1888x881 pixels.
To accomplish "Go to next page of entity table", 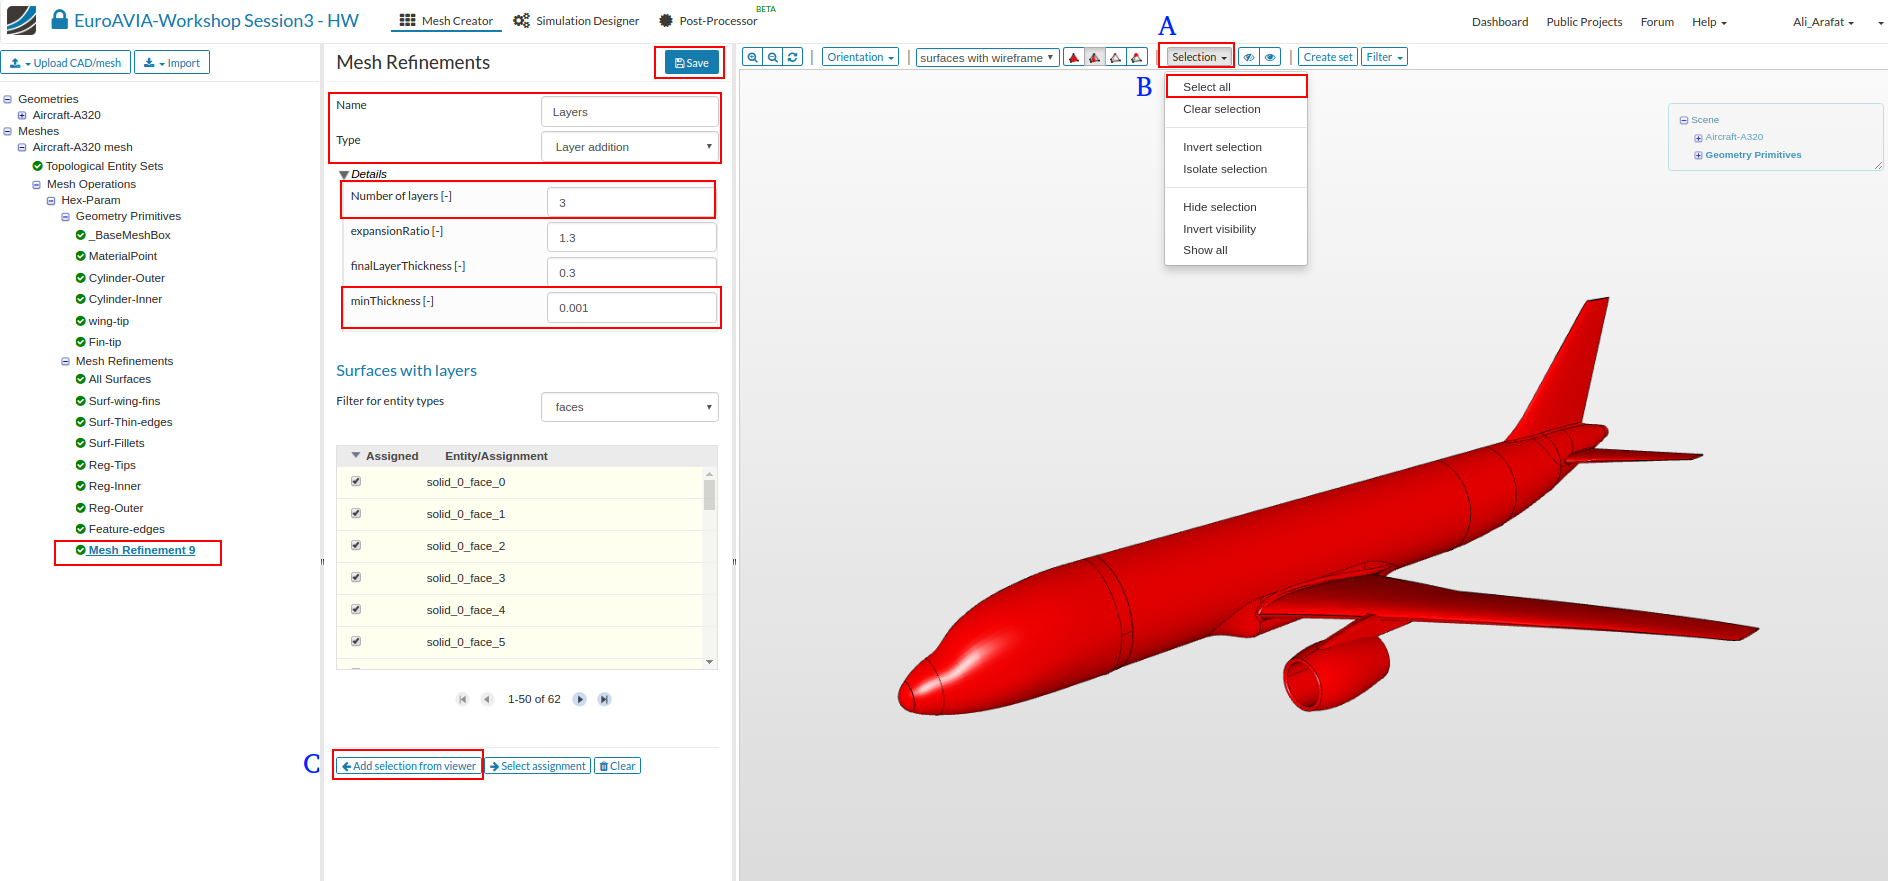I will click(580, 699).
